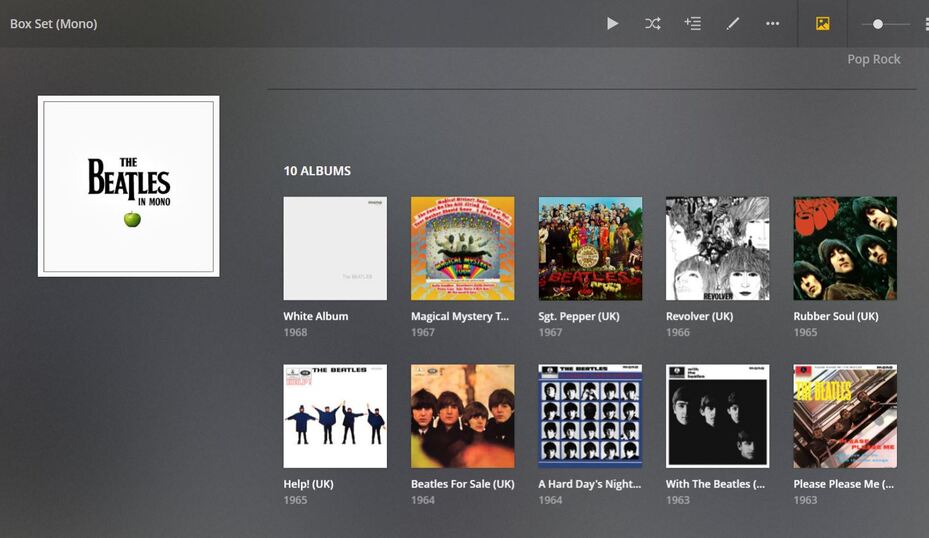Open Help! (UK) album cover

[335, 416]
